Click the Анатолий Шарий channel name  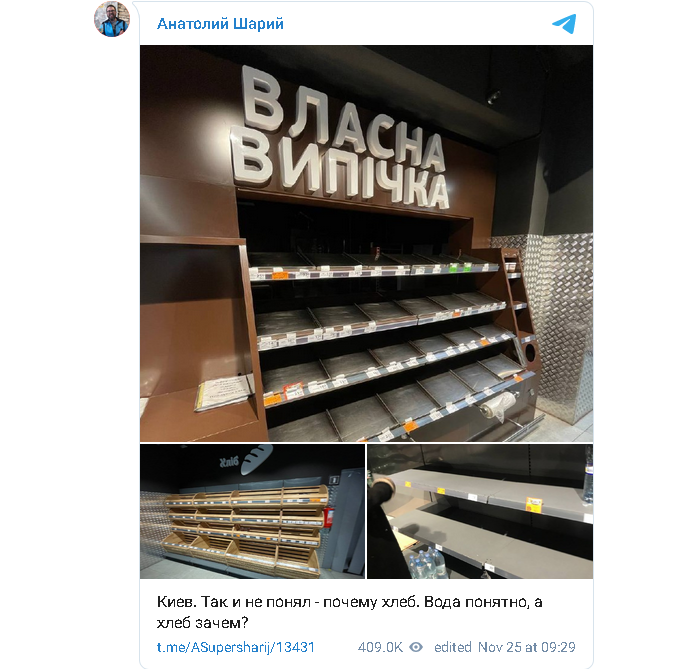tap(220, 23)
